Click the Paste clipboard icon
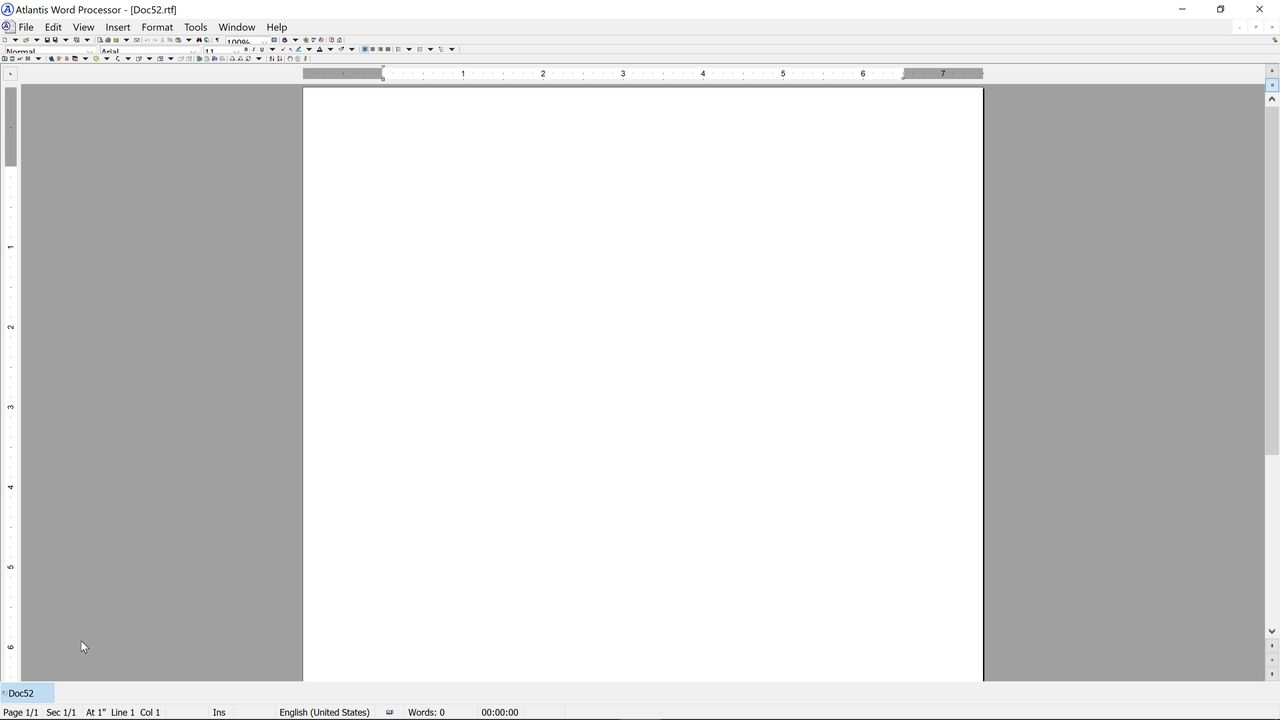This screenshot has height=720, width=1280. 178,40
